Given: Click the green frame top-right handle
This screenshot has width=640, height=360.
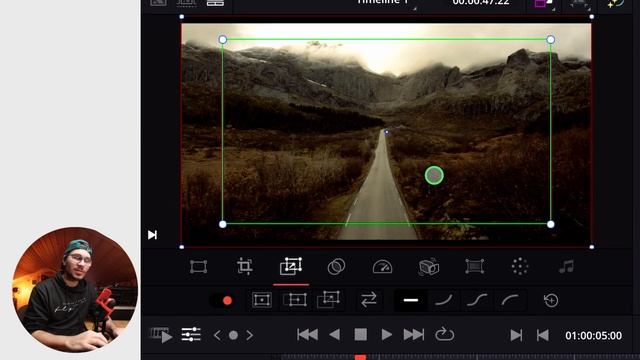Looking at the screenshot, I should [x=551, y=40].
